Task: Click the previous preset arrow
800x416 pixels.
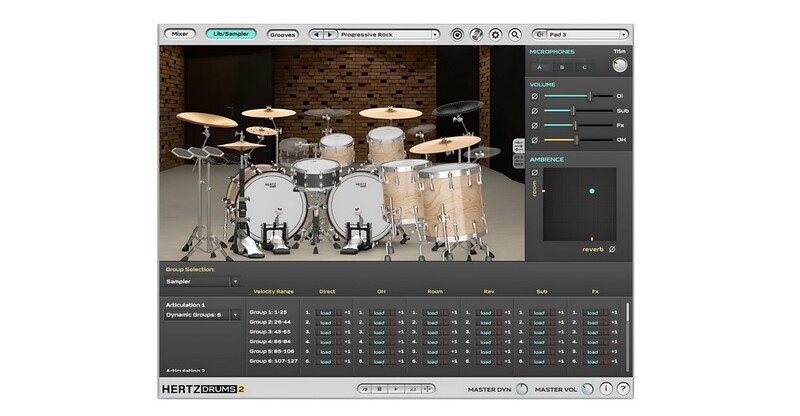Action: click(x=317, y=34)
